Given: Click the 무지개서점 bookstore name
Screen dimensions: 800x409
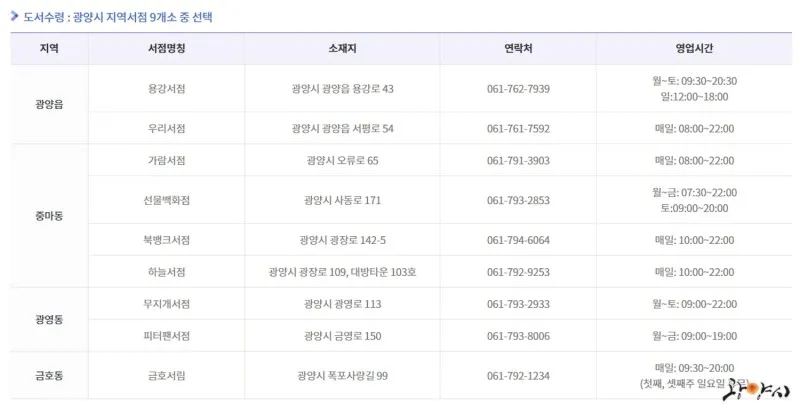Looking at the screenshot, I should (166, 304).
